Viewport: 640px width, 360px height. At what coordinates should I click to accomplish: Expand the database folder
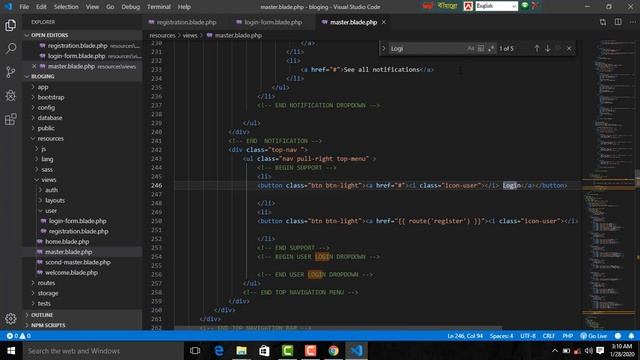coord(82,118)
